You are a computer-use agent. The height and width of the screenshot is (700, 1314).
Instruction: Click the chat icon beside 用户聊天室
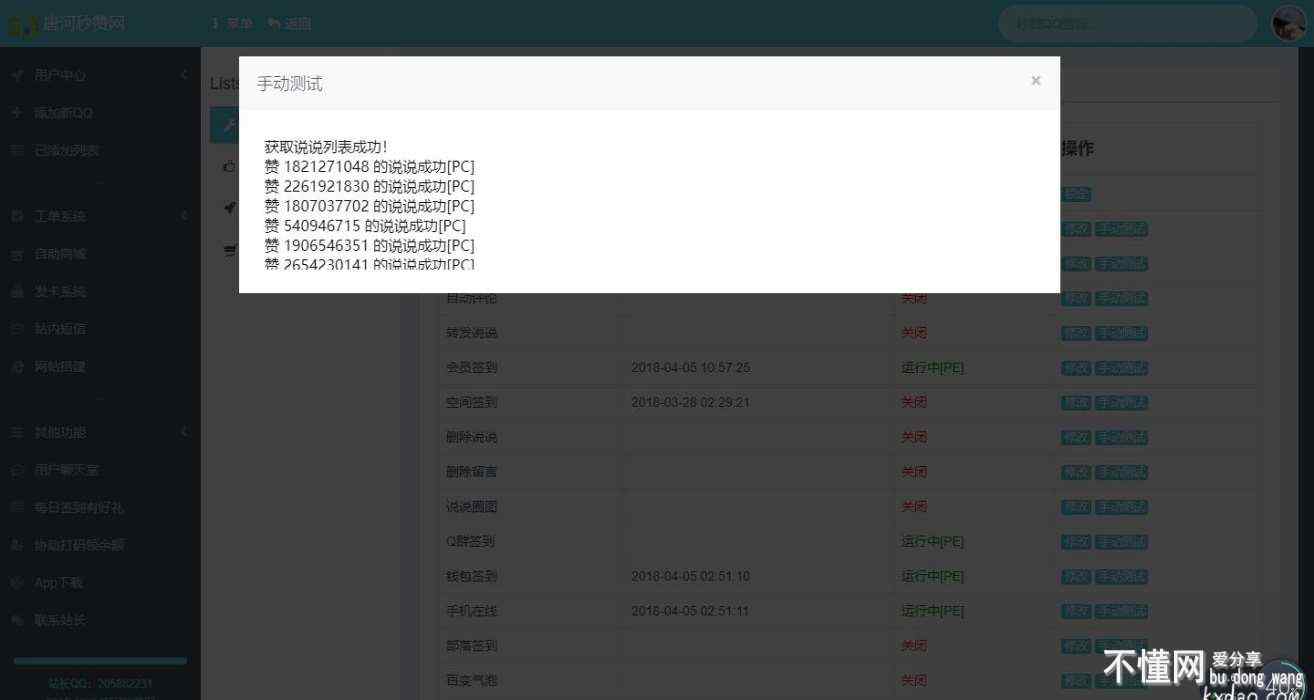pyautogui.click(x=17, y=470)
